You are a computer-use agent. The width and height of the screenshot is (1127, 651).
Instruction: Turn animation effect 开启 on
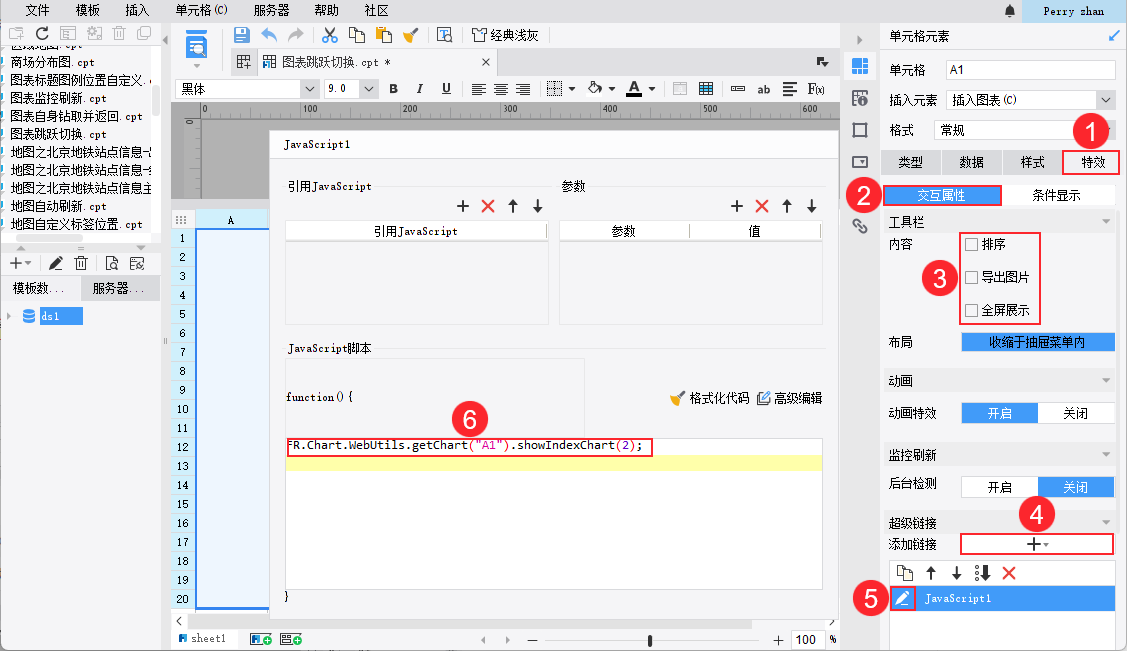click(x=1000, y=413)
